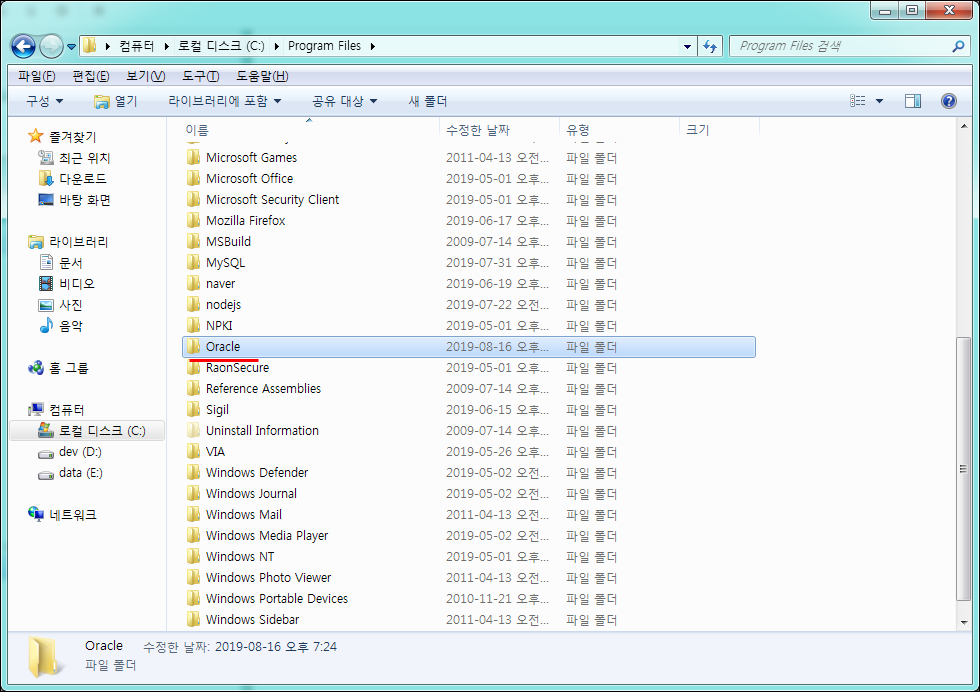
Task: Open the 보기(V) menu
Action: point(146,76)
